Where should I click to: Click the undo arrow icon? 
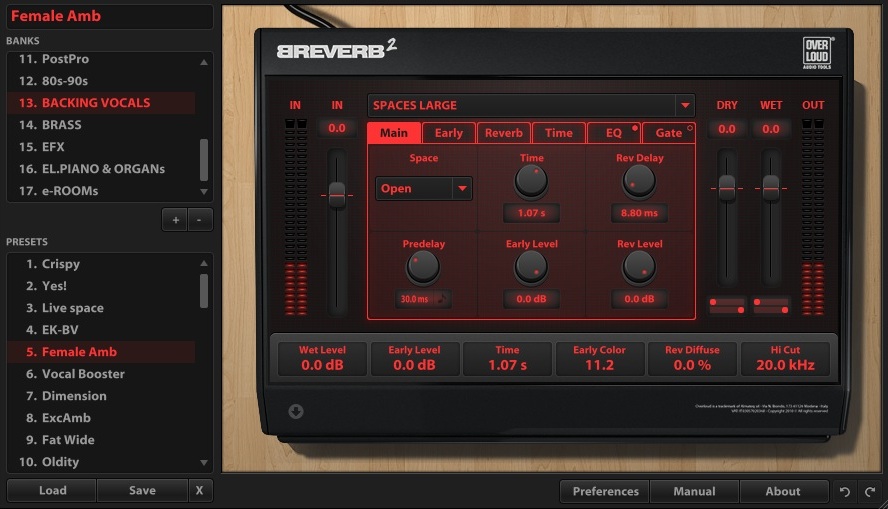pyautogui.click(x=845, y=492)
